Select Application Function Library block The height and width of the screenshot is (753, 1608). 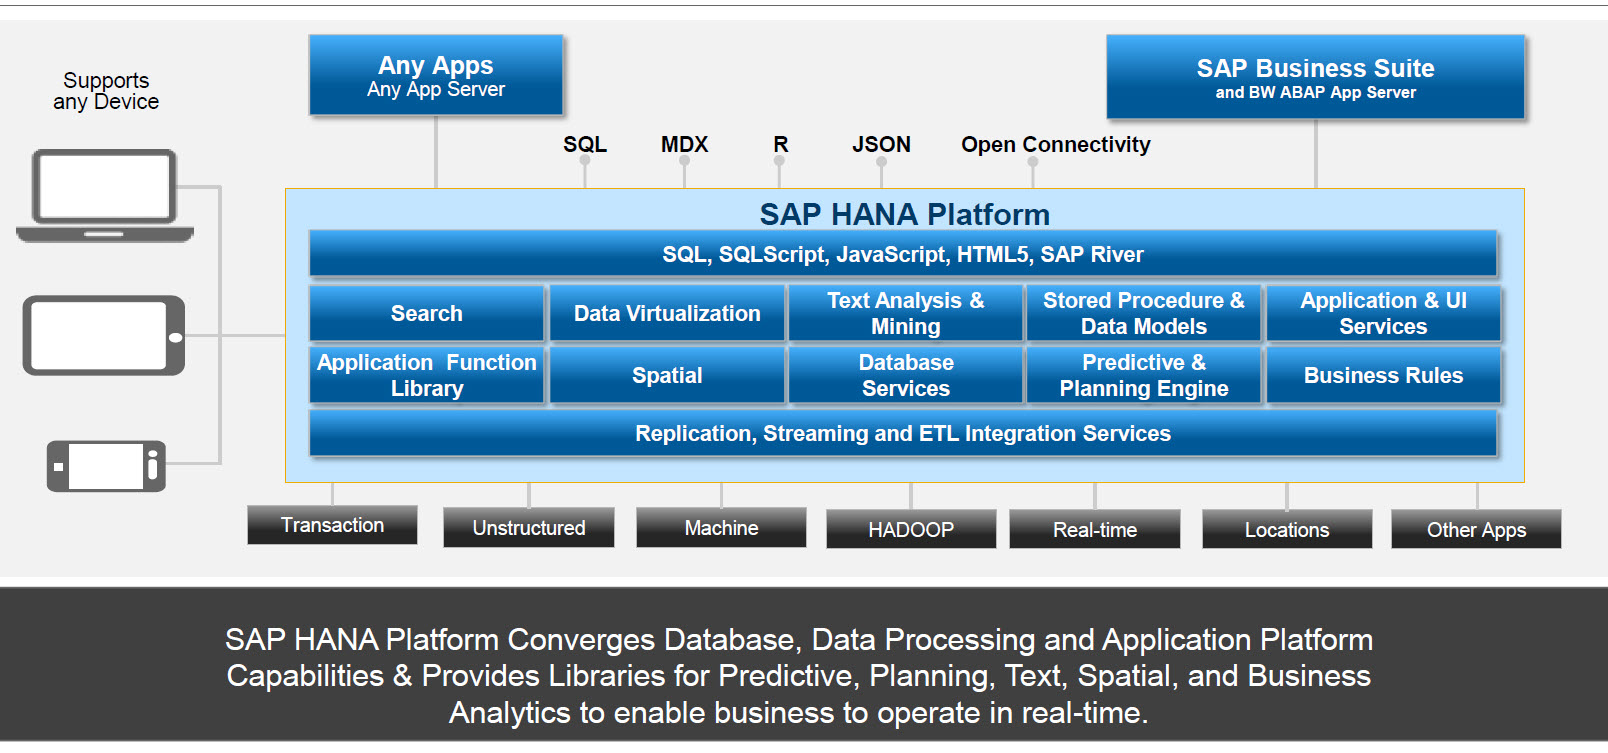click(x=427, y=375)
